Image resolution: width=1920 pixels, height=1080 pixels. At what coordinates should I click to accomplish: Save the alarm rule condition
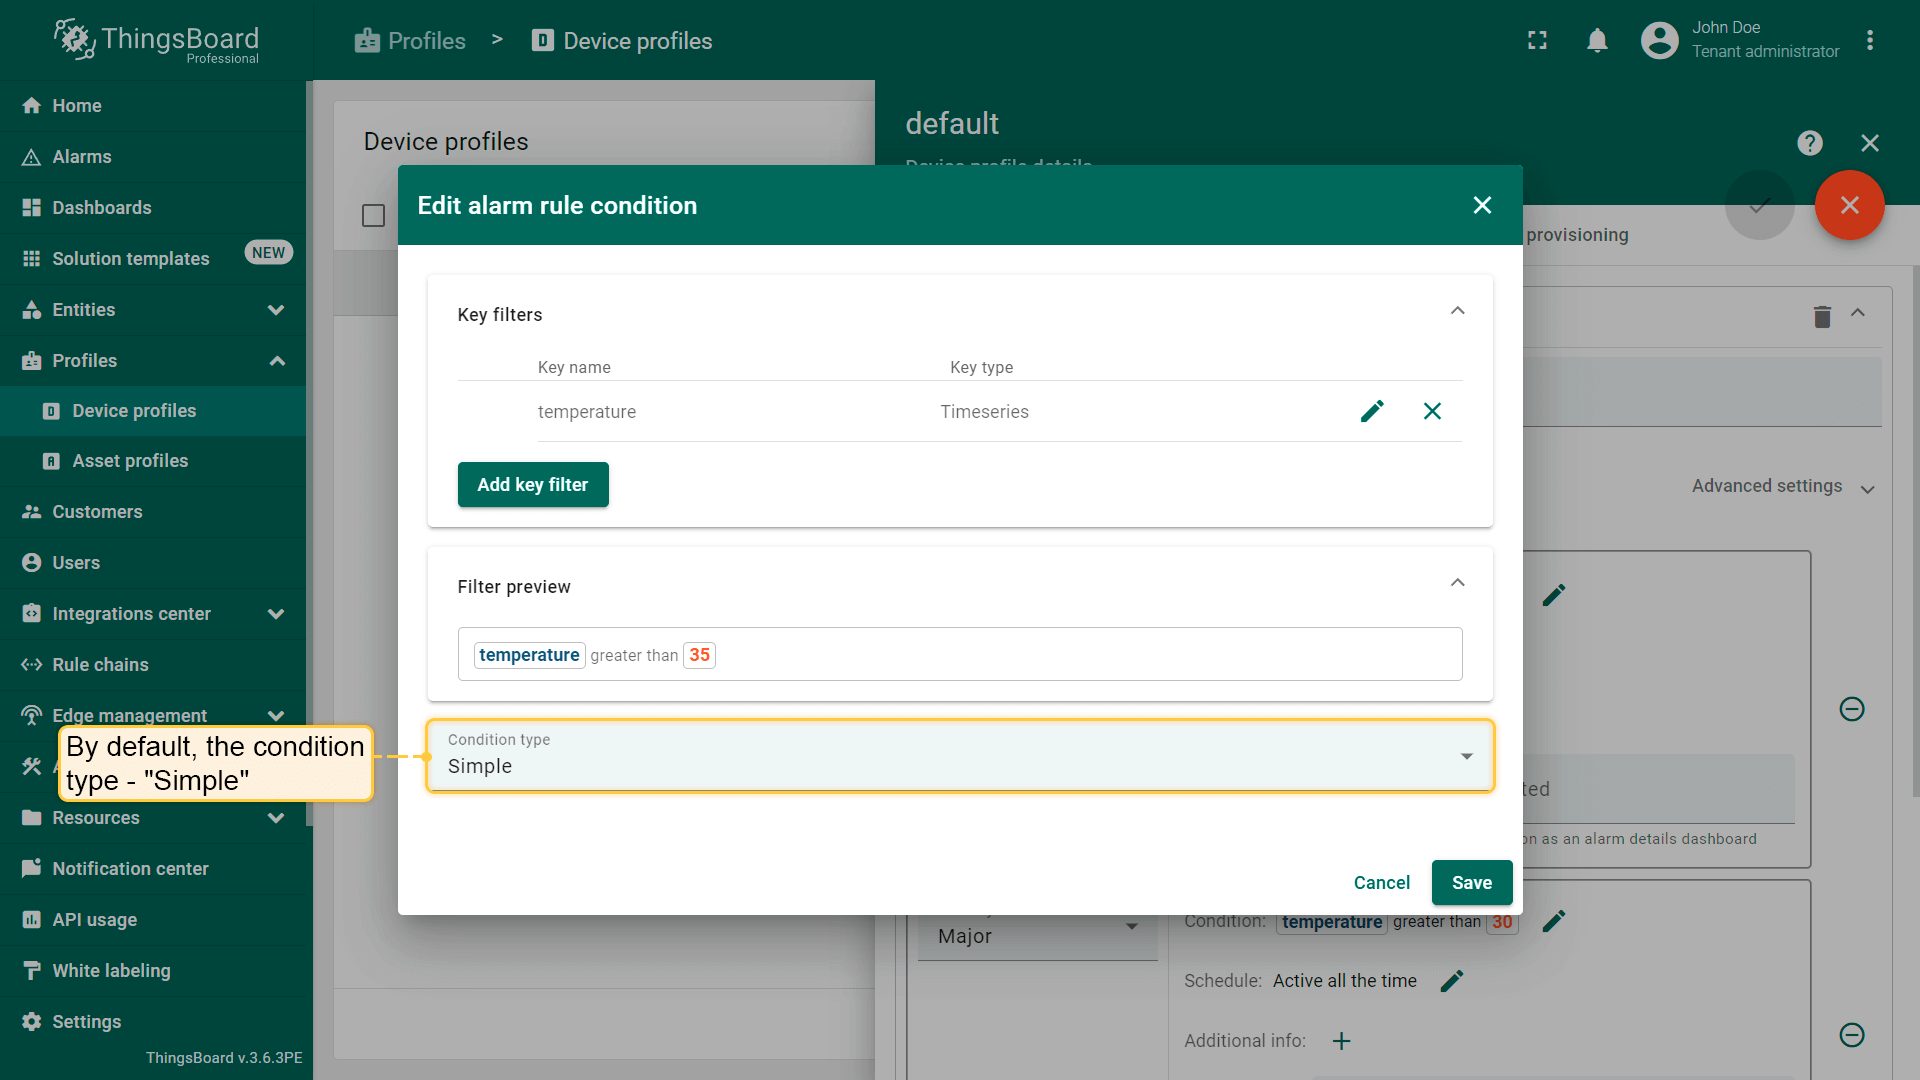point(1471,883)
